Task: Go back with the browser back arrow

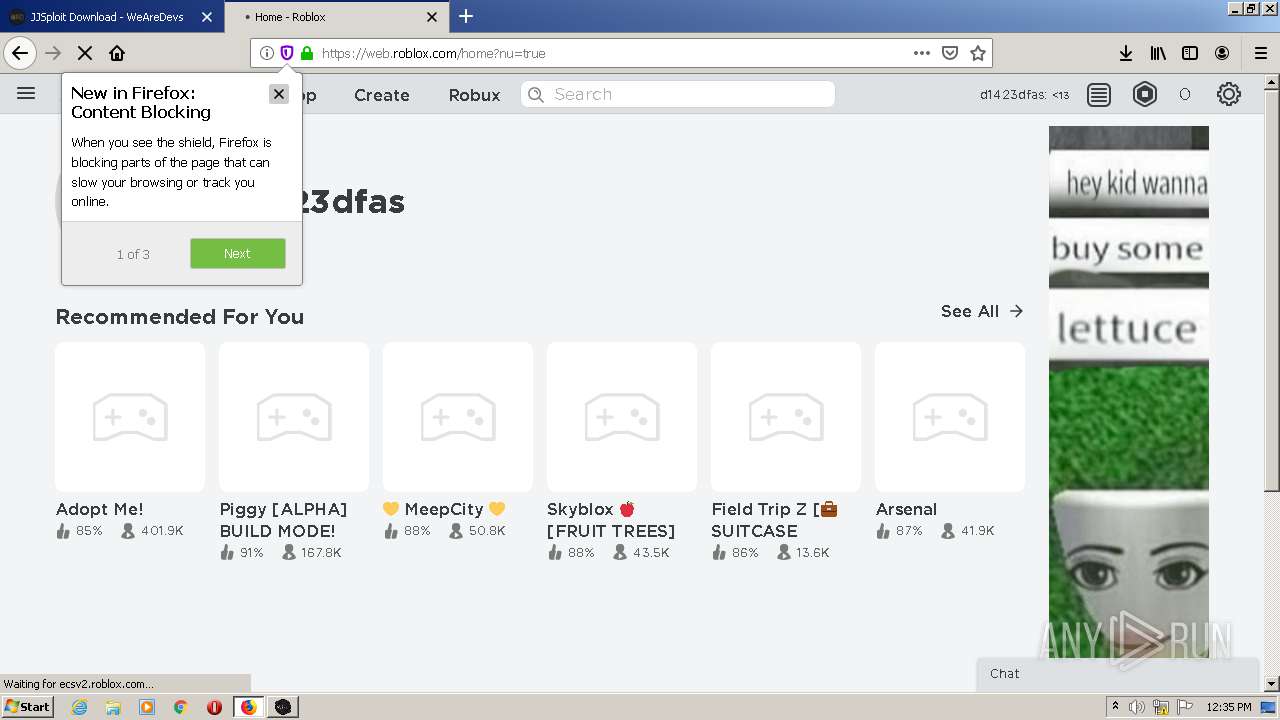Action: tap(20, 53)
